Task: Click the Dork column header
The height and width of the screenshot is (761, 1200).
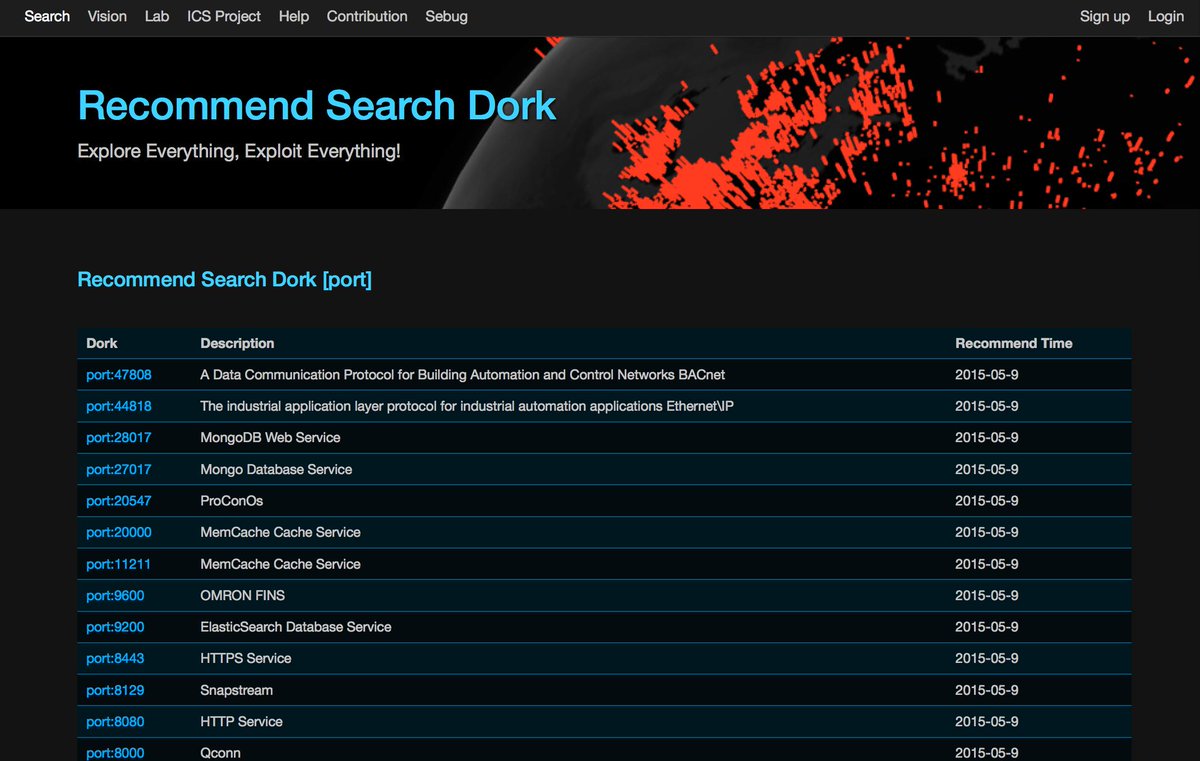Action: pos(102,343)
